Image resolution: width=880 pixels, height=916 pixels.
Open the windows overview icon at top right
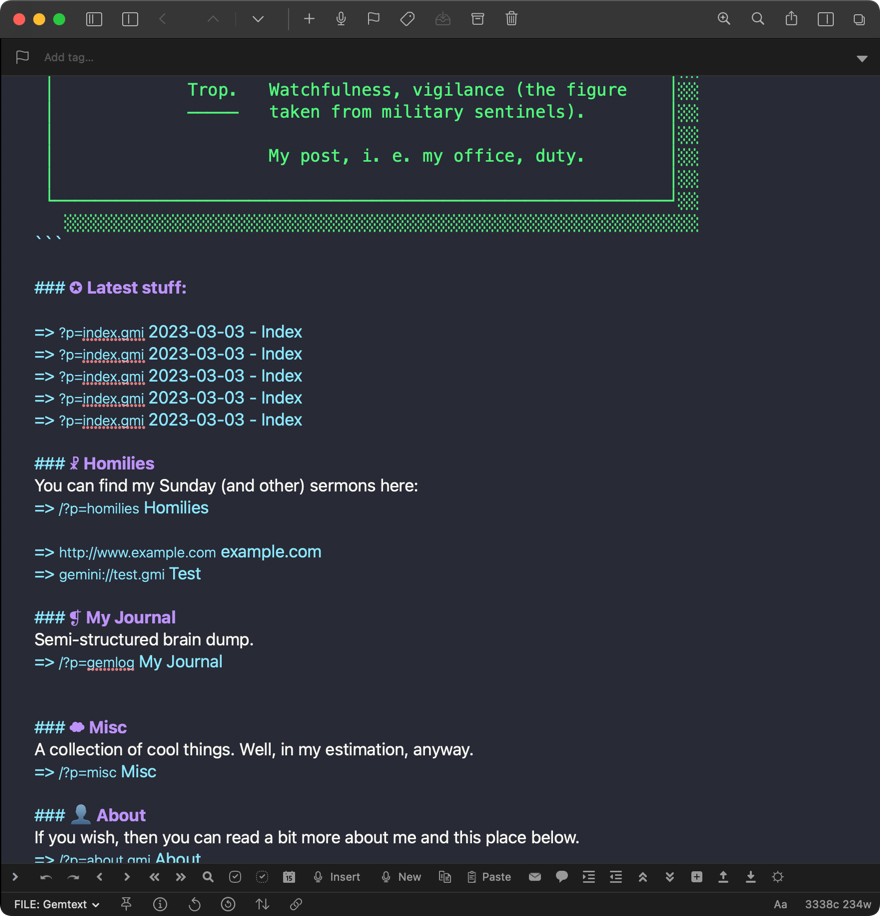859,19
